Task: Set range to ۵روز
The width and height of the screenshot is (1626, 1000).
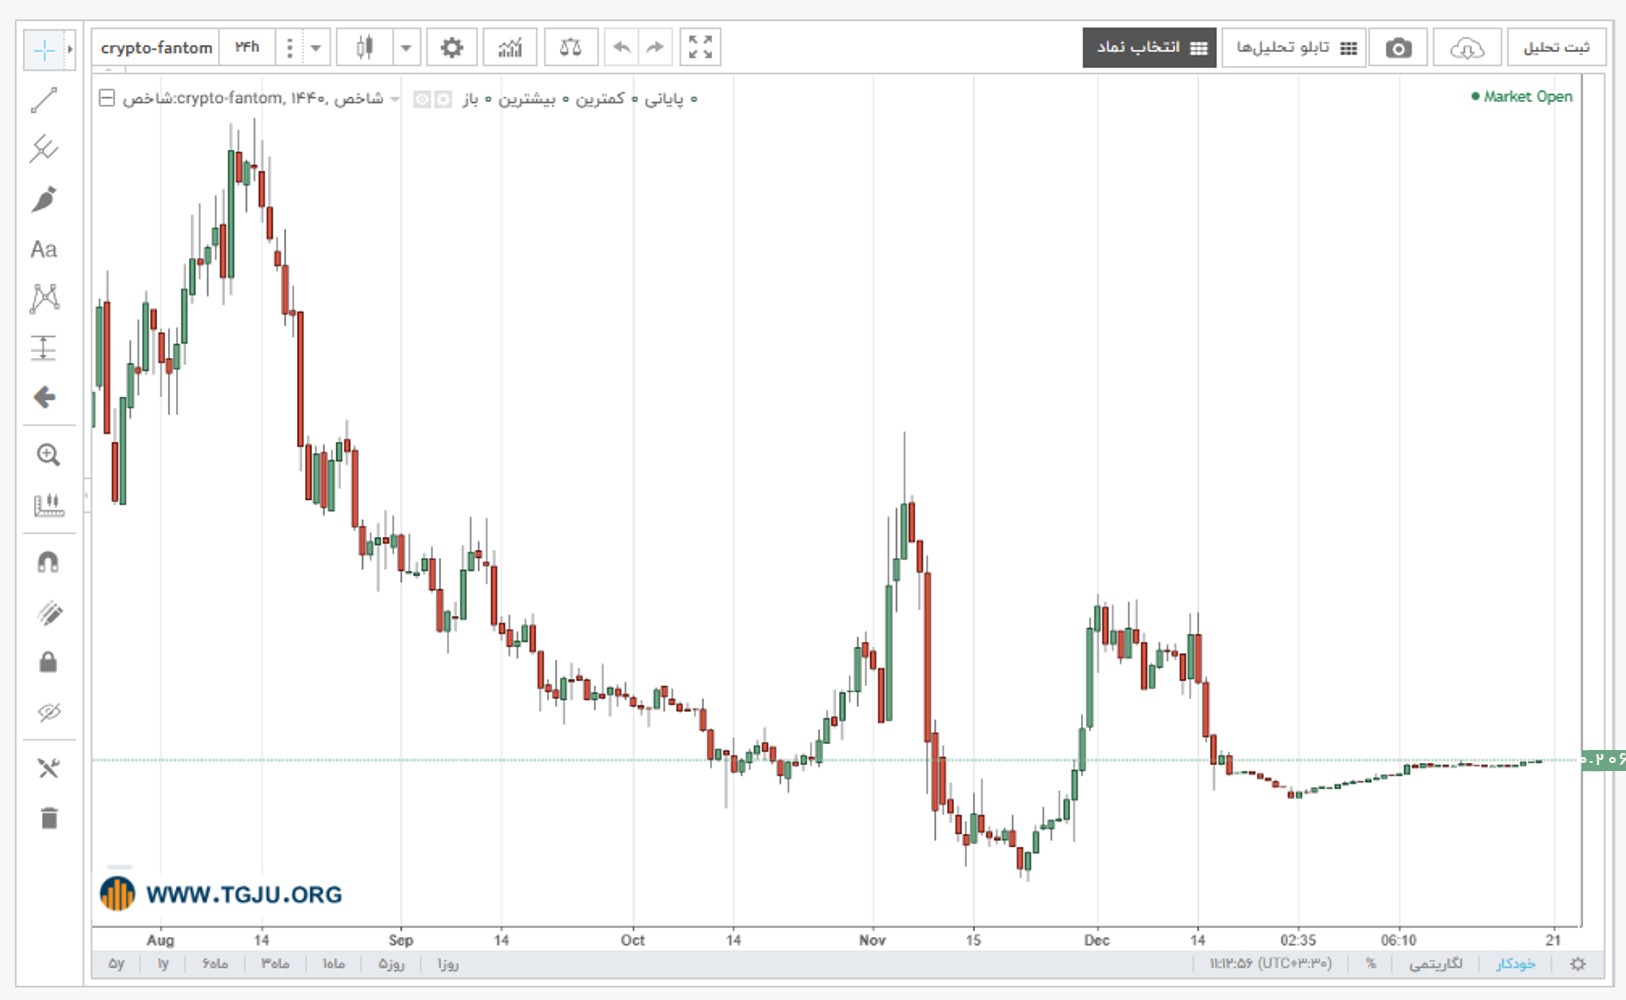Action: pyautogui.click(x=391, y=964)
